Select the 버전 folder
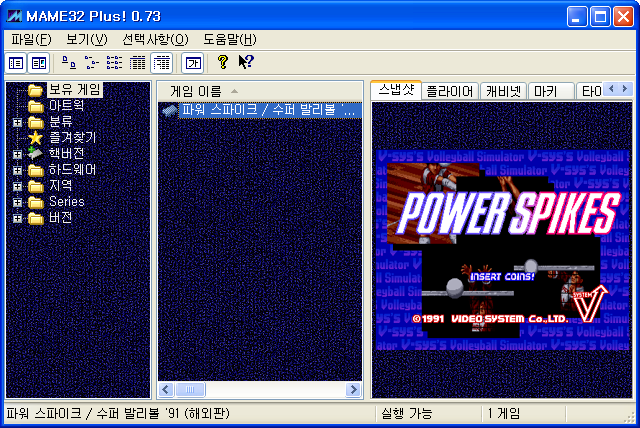 60,217
